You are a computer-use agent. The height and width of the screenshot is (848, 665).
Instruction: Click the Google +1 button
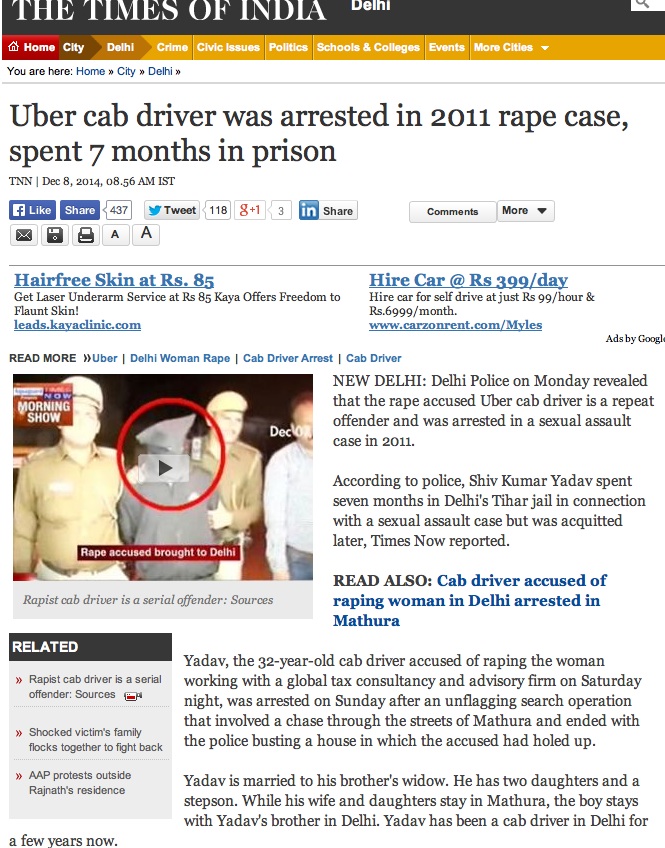click(250, 210)
